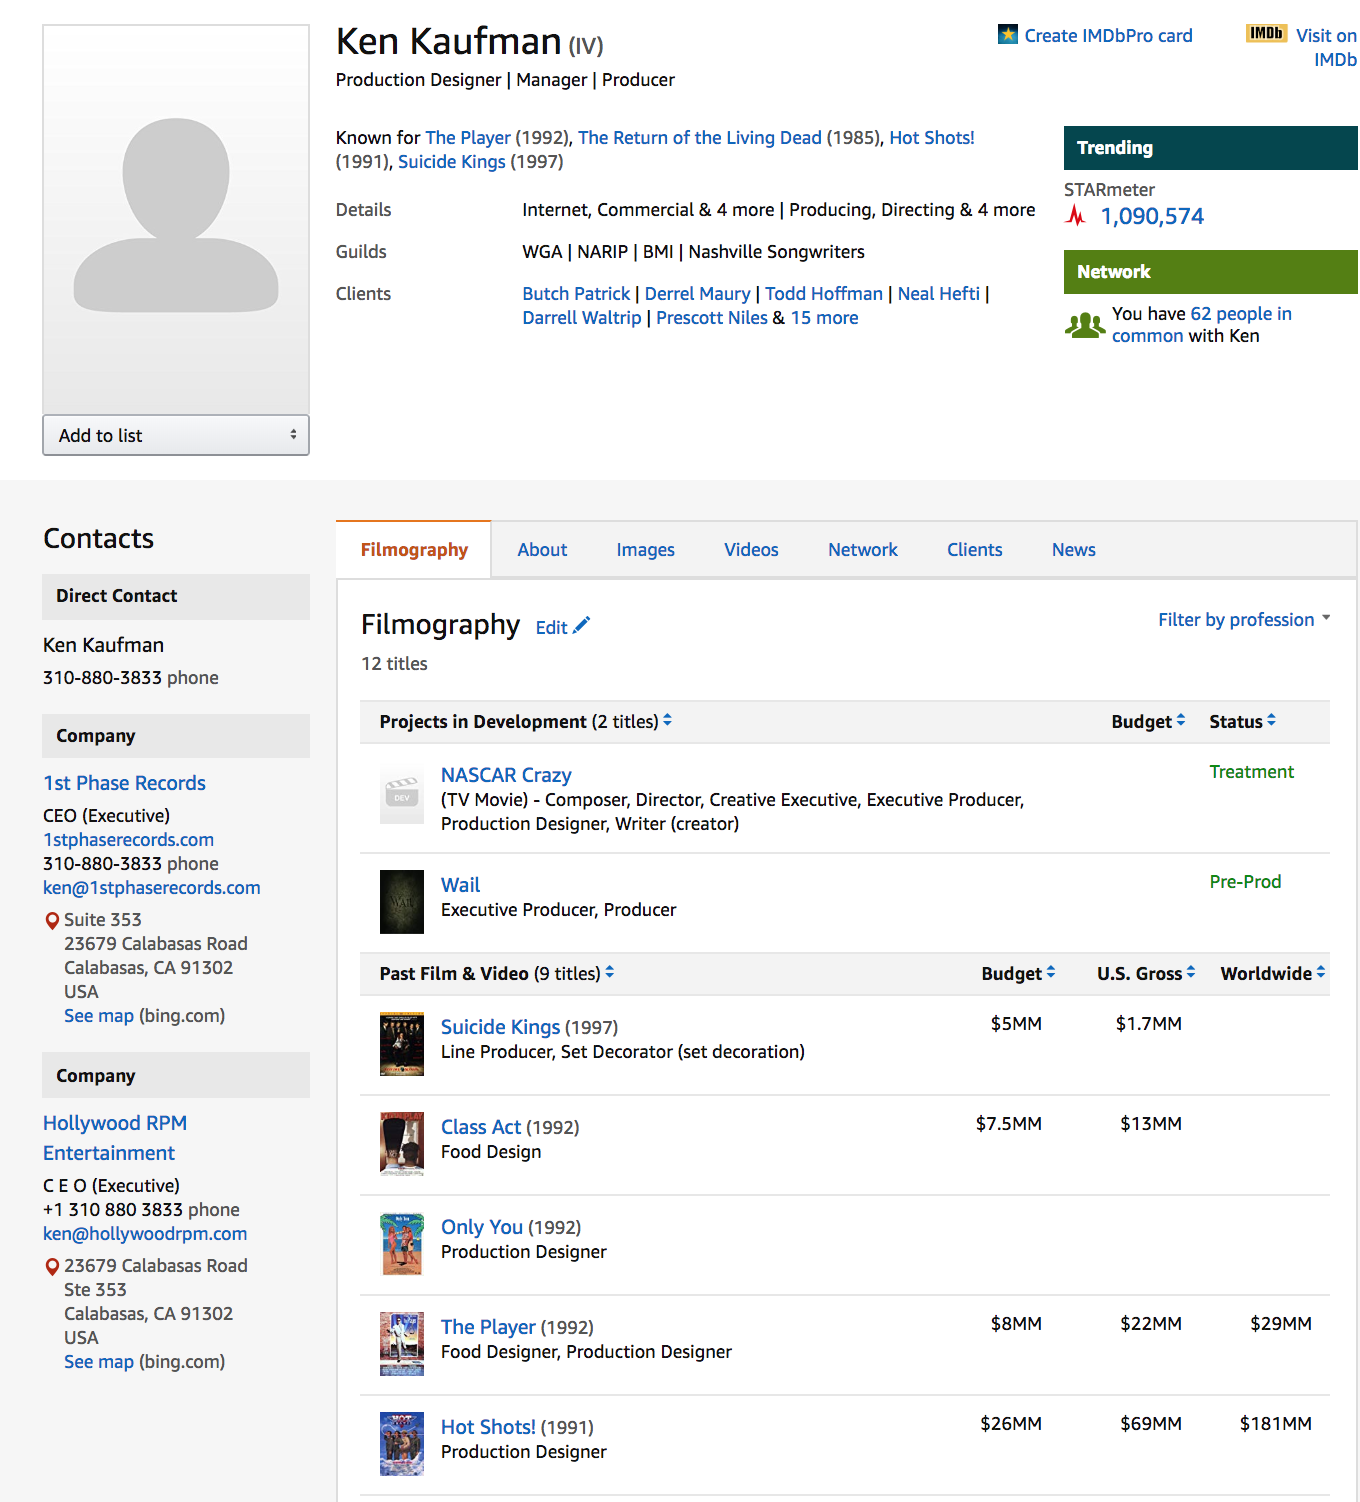Open client Derrel Maury link

click(697, 293)
